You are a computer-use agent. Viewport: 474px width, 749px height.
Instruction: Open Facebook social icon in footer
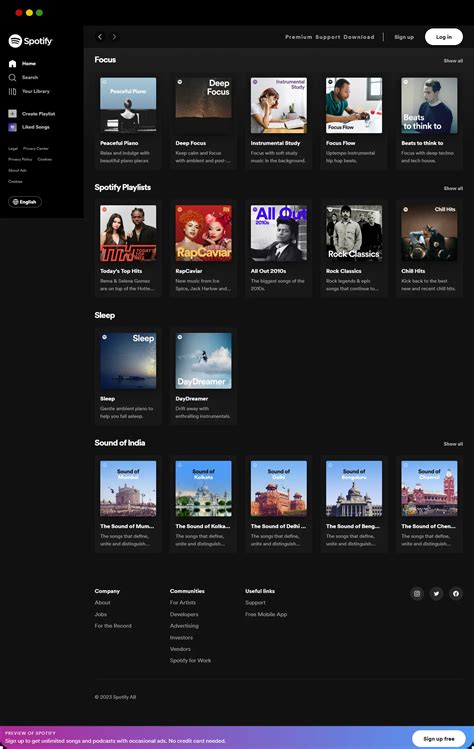pyautogui.click(x=456, y=594)
